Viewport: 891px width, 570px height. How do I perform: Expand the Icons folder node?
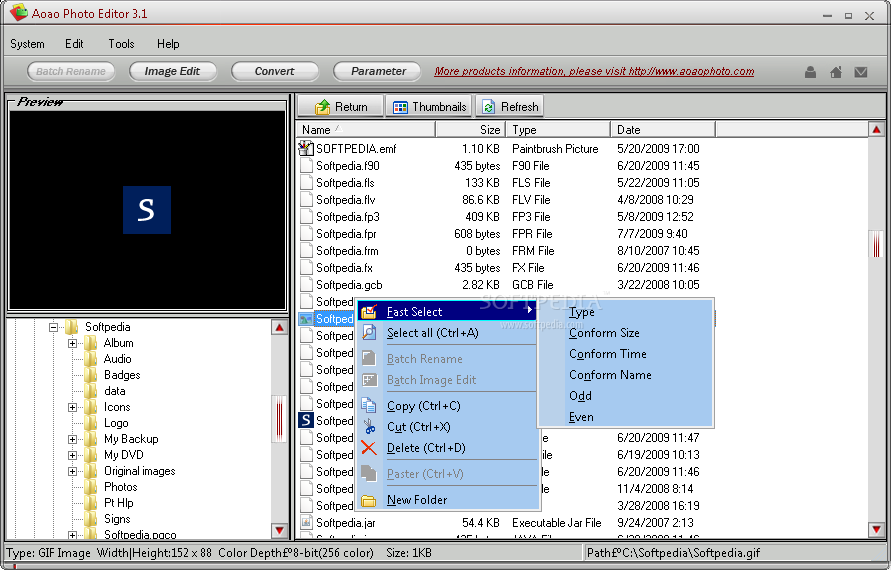tap(72, 407)
